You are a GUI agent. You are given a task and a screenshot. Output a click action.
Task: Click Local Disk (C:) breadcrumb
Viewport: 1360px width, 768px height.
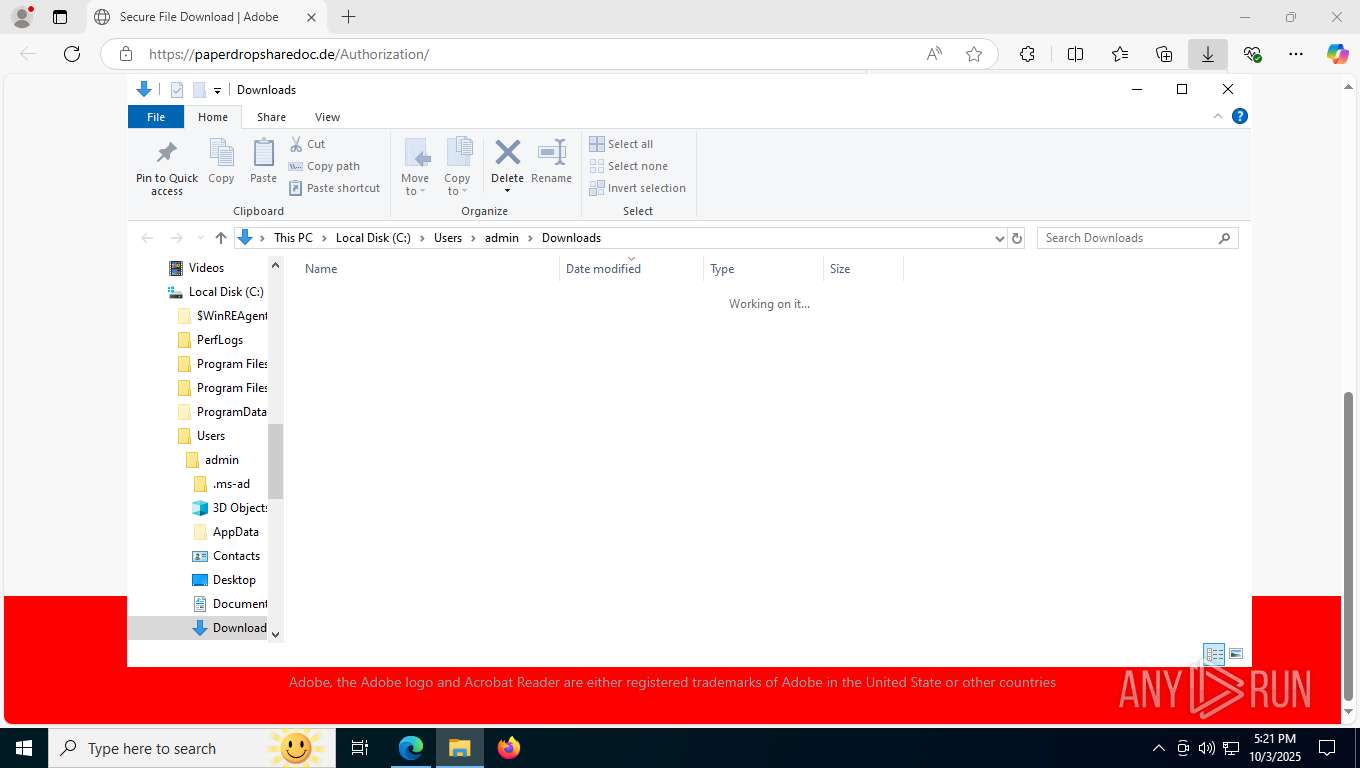pos(373,238)
